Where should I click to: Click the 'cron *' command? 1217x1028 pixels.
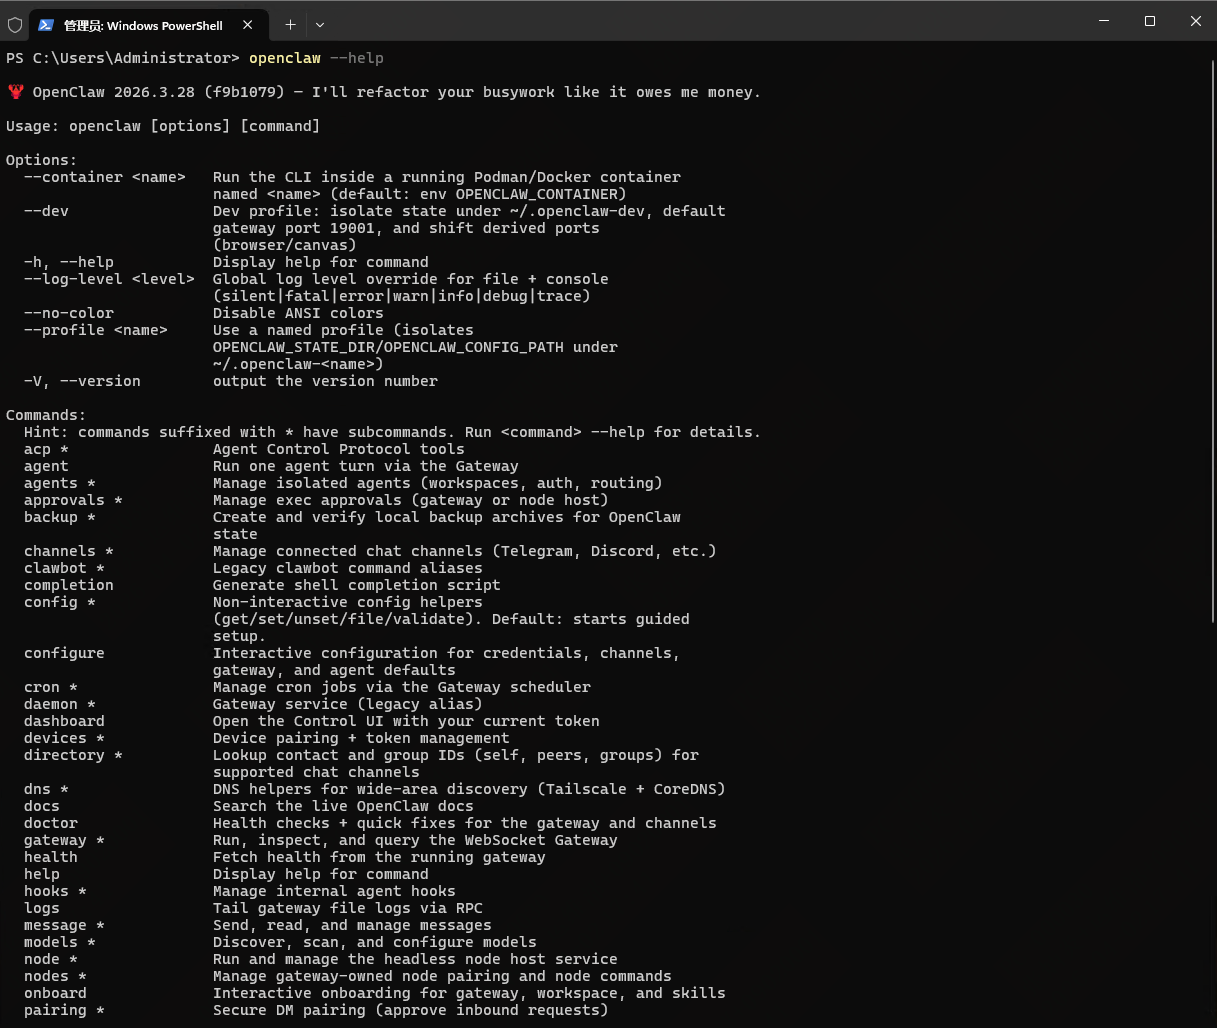[x=51, y=687]
